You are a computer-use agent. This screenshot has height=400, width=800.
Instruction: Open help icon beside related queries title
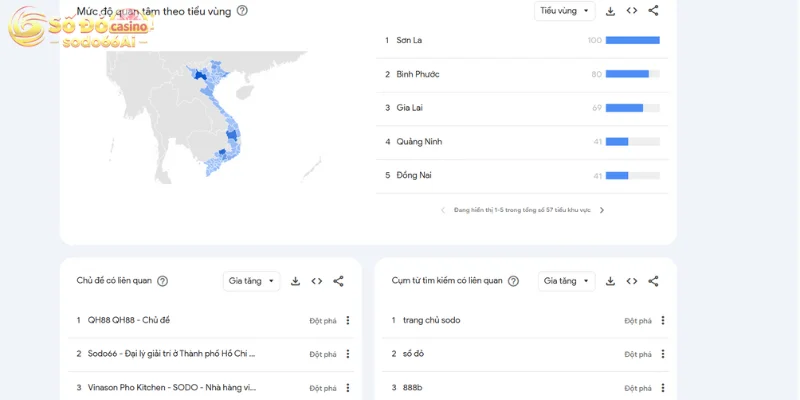(513, 281)
